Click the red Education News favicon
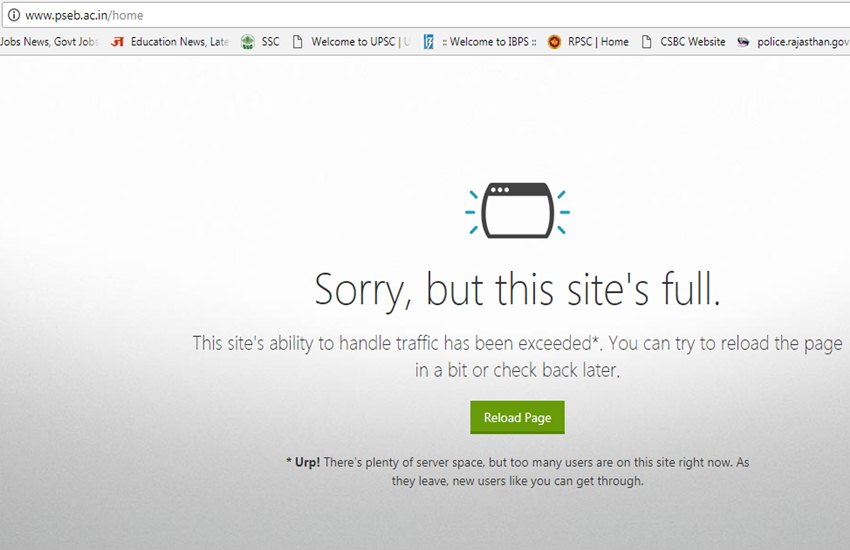 coord(117,42)
